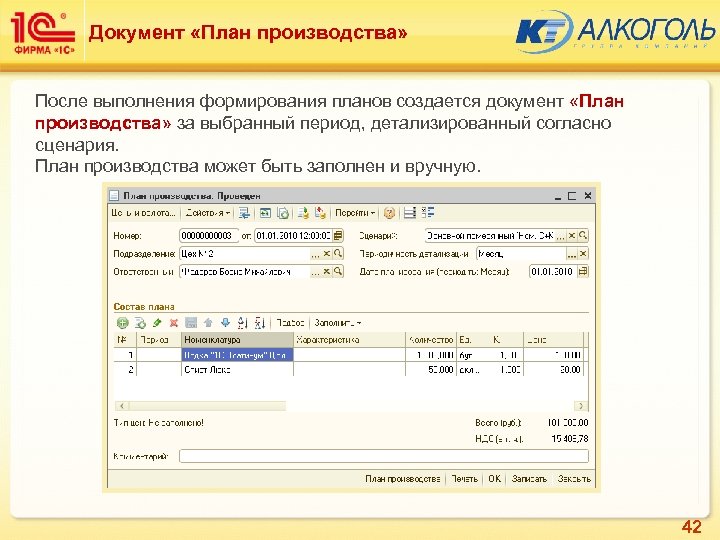This screenshot has width=720, height=540.
Task: Click the ellipsis selector in Ответственный field
Action: click(x=315, y=271)
